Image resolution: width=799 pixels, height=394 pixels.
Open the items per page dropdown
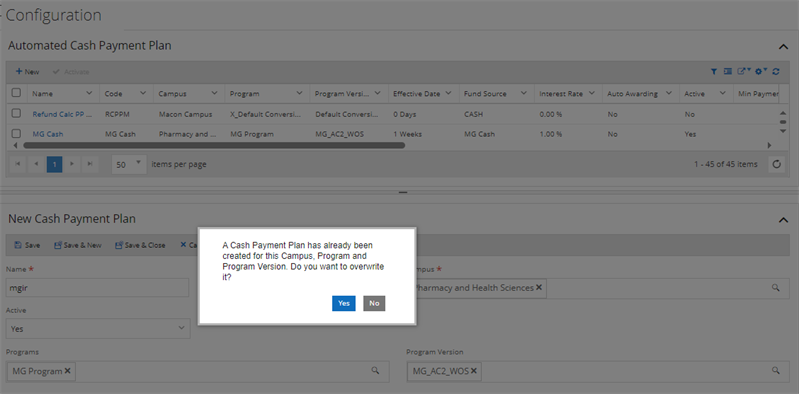click(129, 164)
